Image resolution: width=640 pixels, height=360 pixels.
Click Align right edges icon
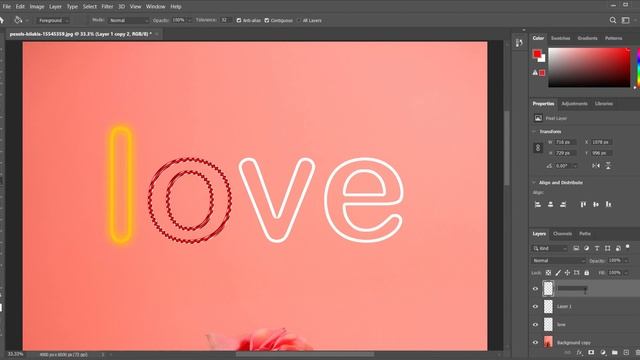(x=563, y=204)
